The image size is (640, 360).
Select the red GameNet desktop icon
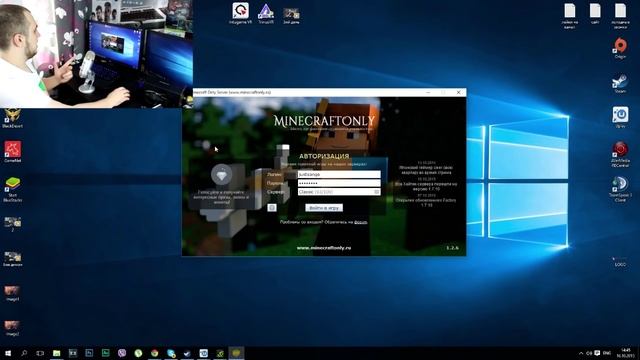(13, 151)
